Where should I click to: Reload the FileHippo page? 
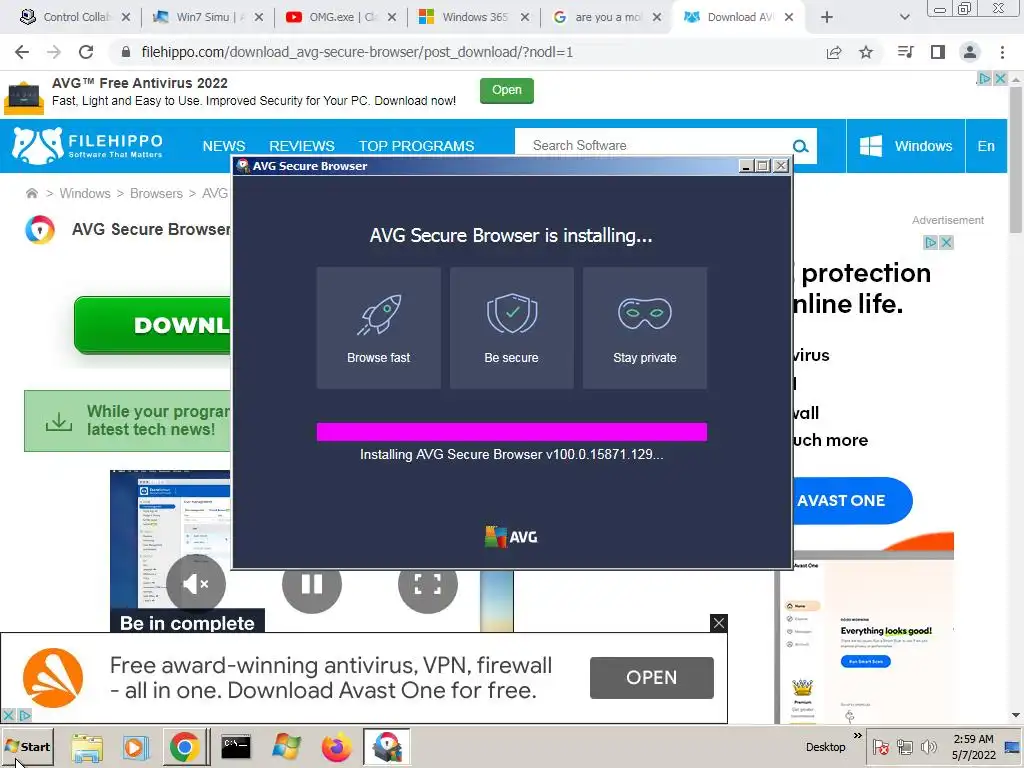pyautogui.click(x=86, y=52)
